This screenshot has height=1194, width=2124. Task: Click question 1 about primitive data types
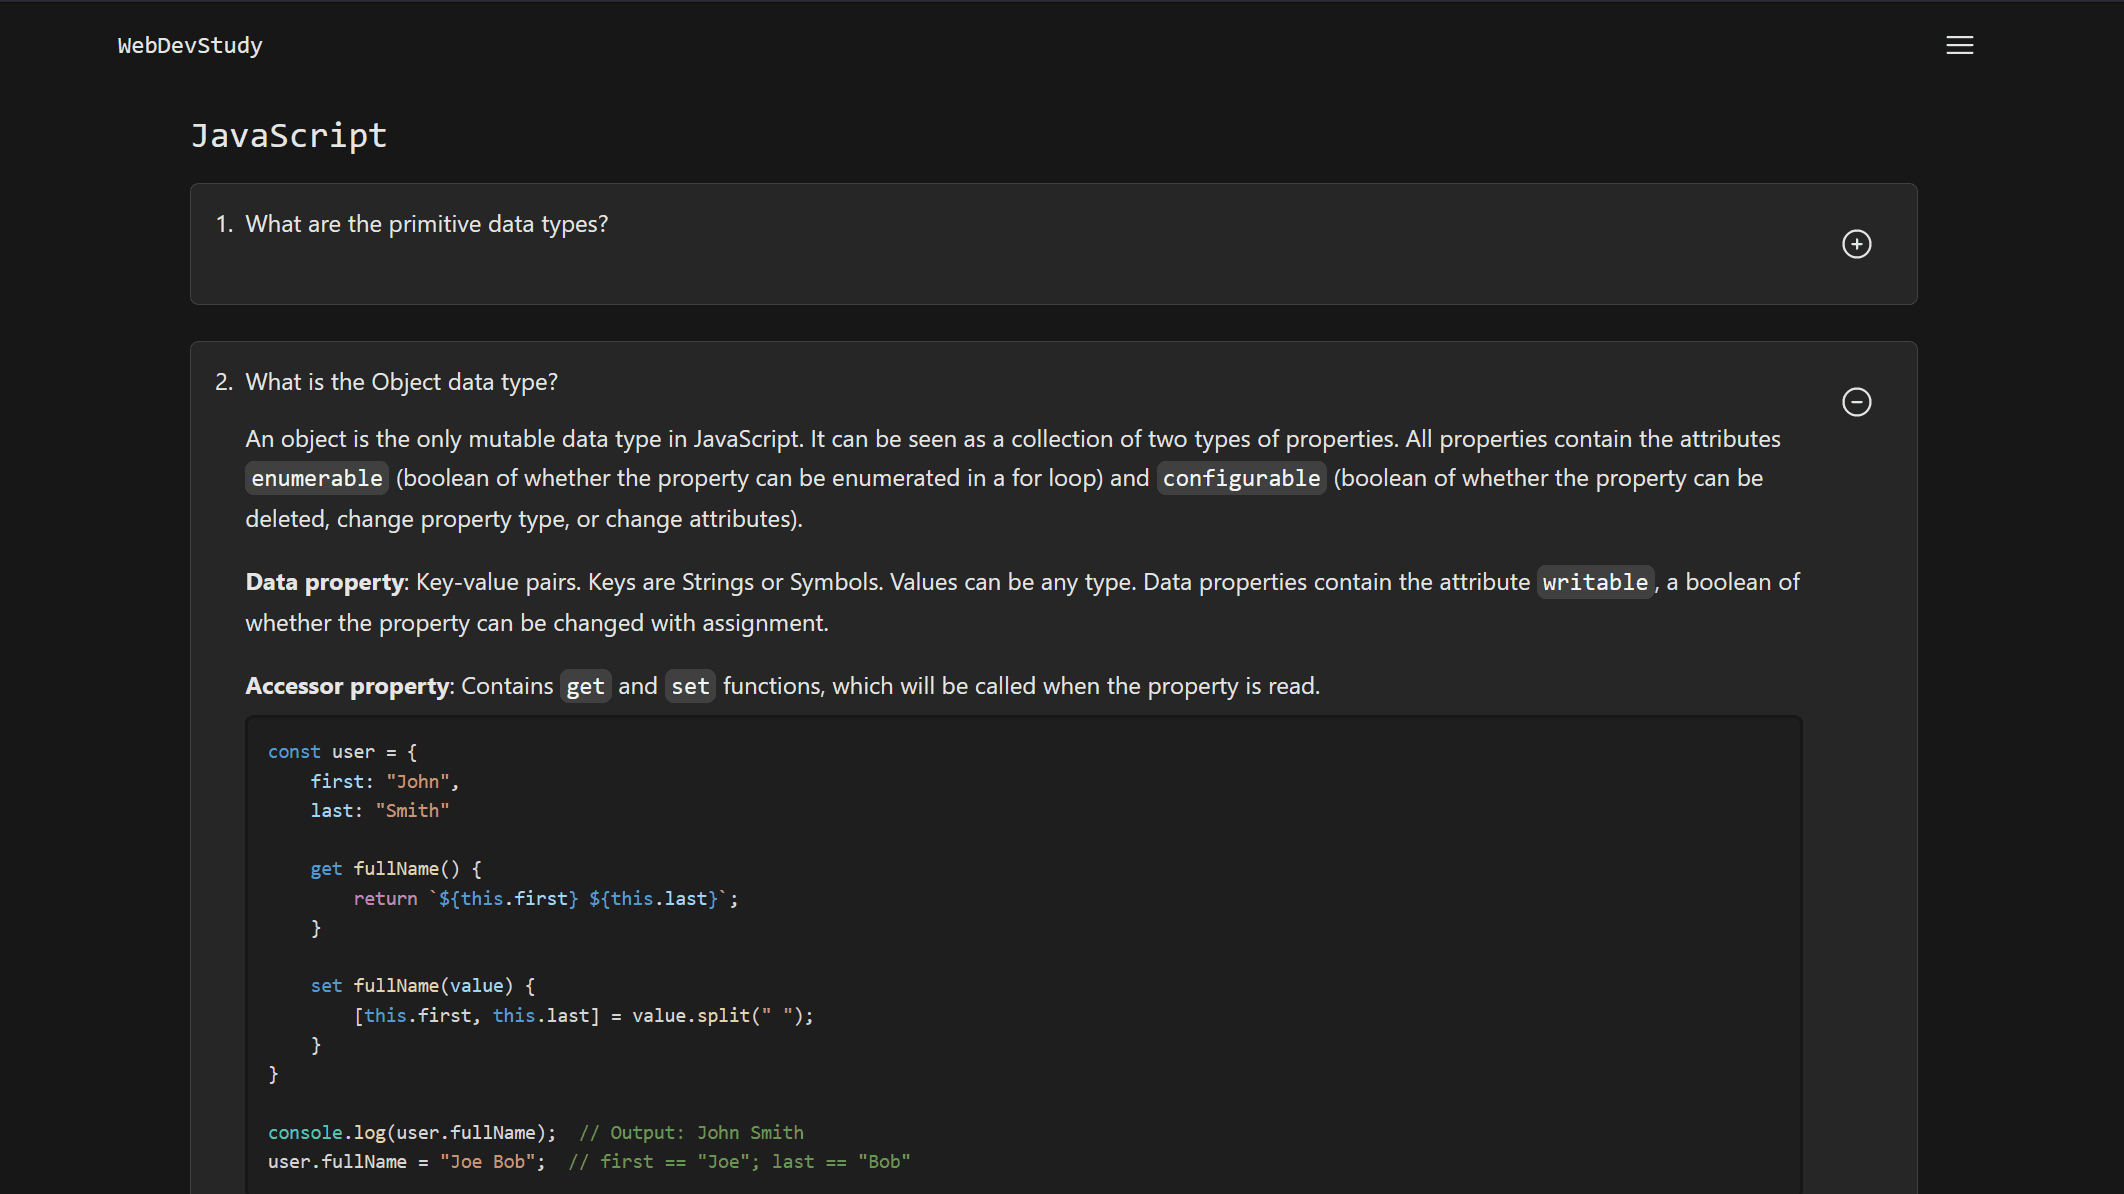click(426, 223)
